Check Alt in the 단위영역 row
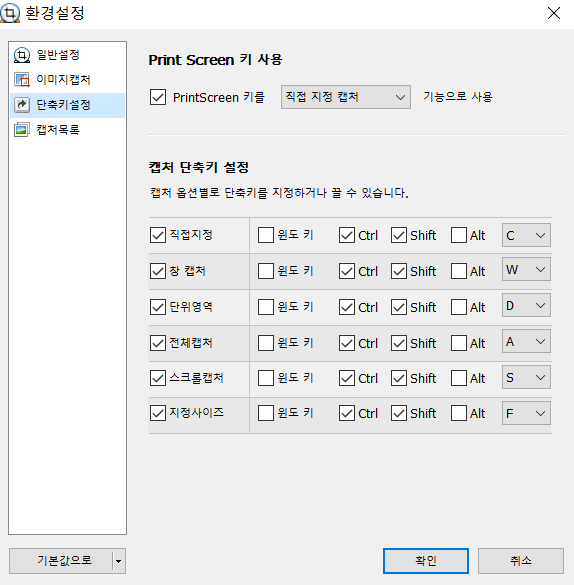Image resolution: width=574 pixels, height=585 pixels. coord(459,307)
